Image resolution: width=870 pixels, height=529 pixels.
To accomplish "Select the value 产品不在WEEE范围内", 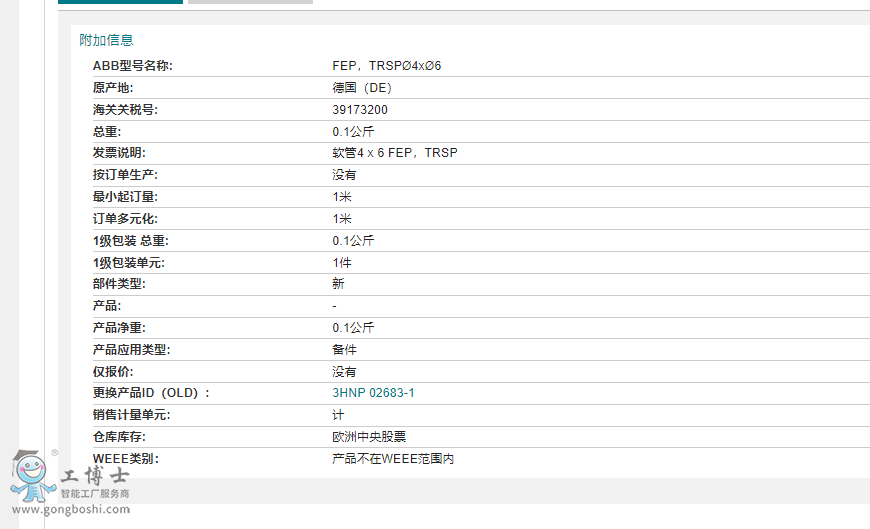I will [393, 459].
